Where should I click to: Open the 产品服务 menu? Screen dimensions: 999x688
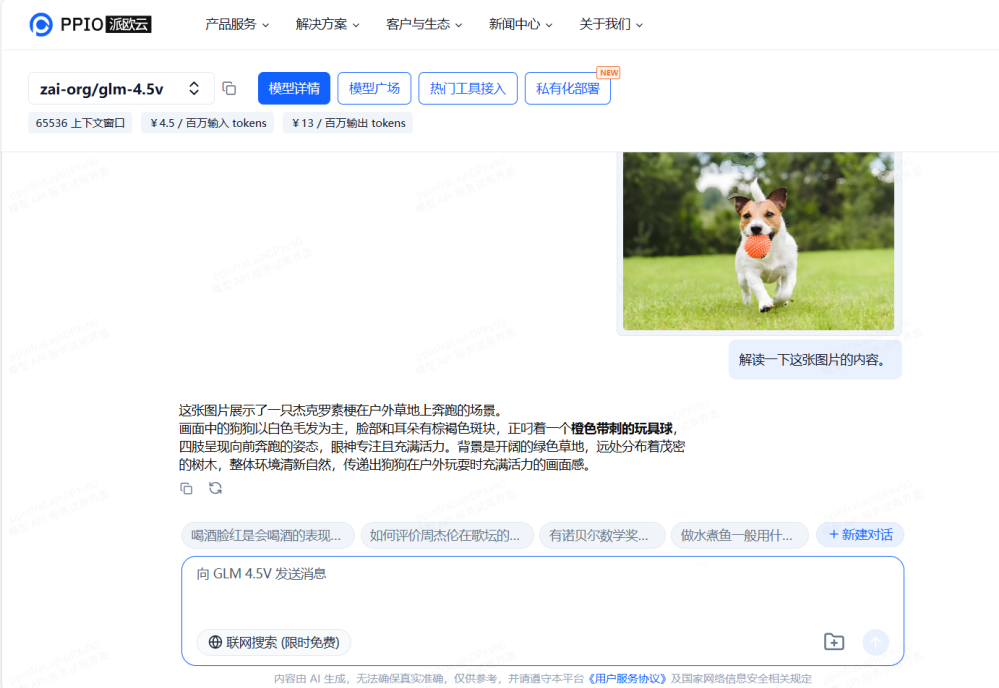point(231,24)
